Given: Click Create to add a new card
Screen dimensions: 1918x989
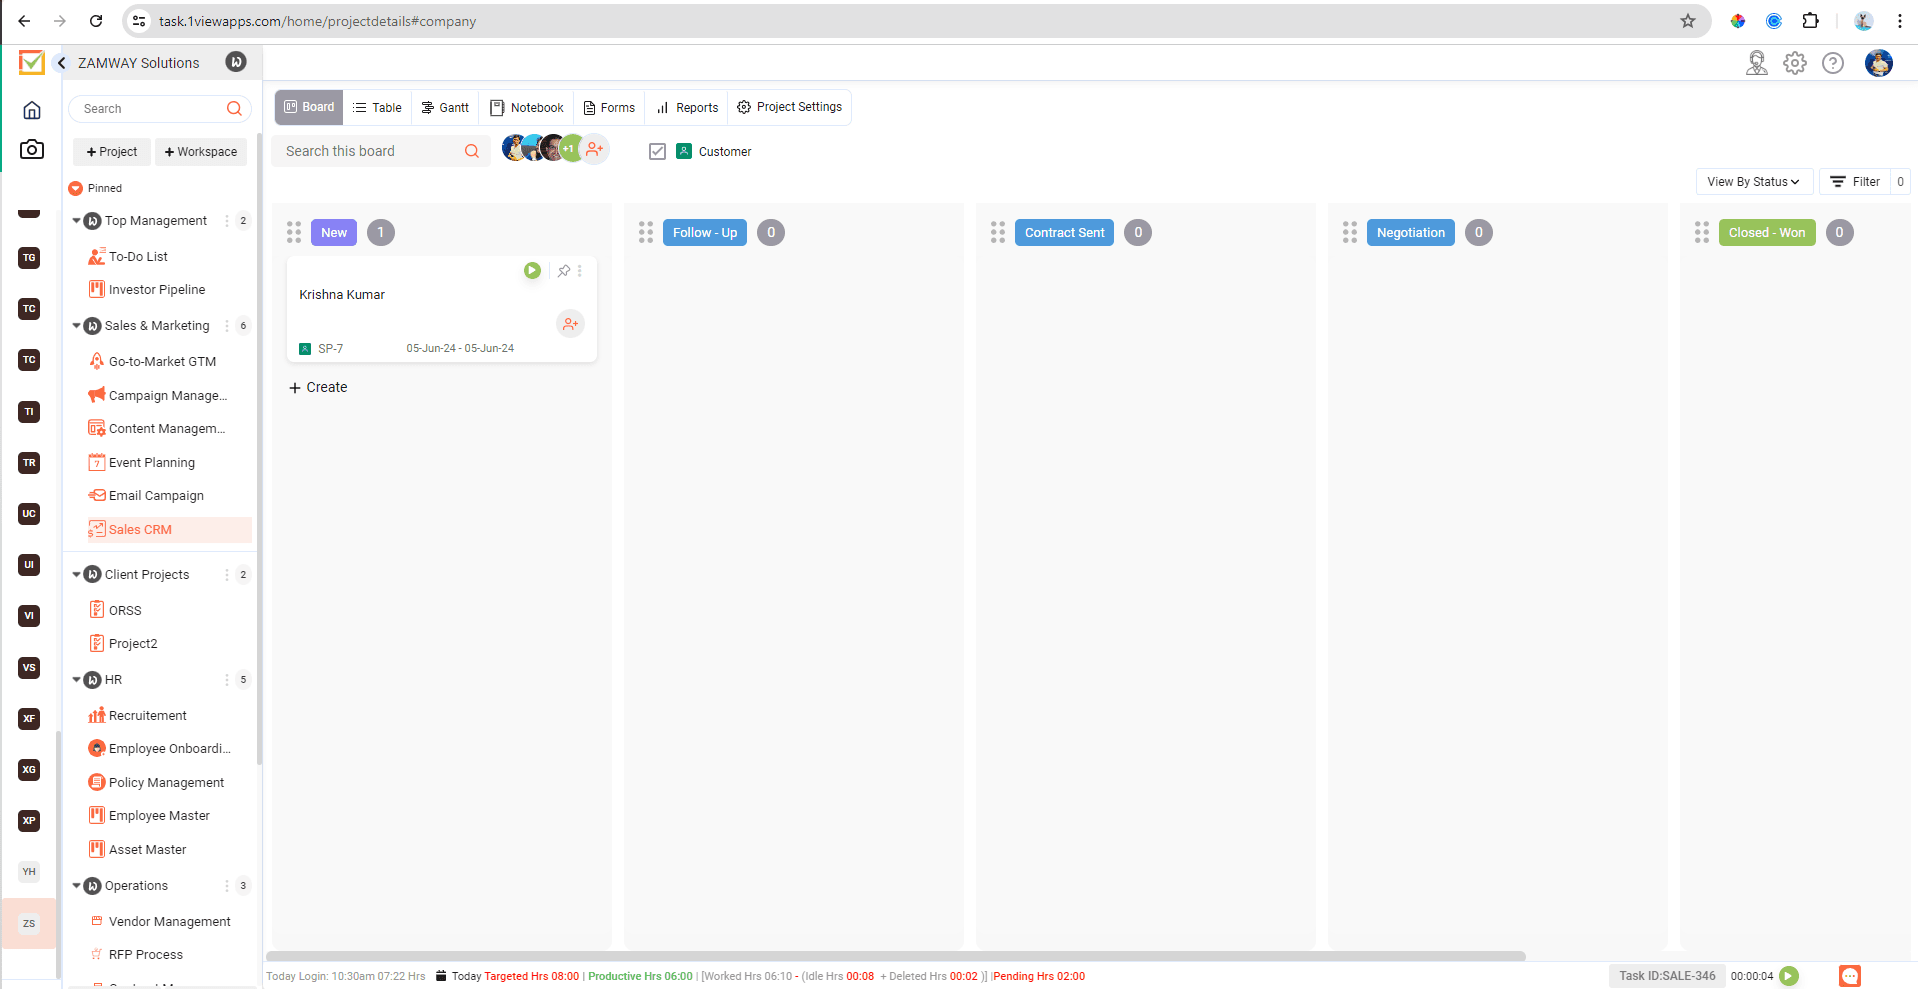Looking at the screenshot, I should [318, 388].
